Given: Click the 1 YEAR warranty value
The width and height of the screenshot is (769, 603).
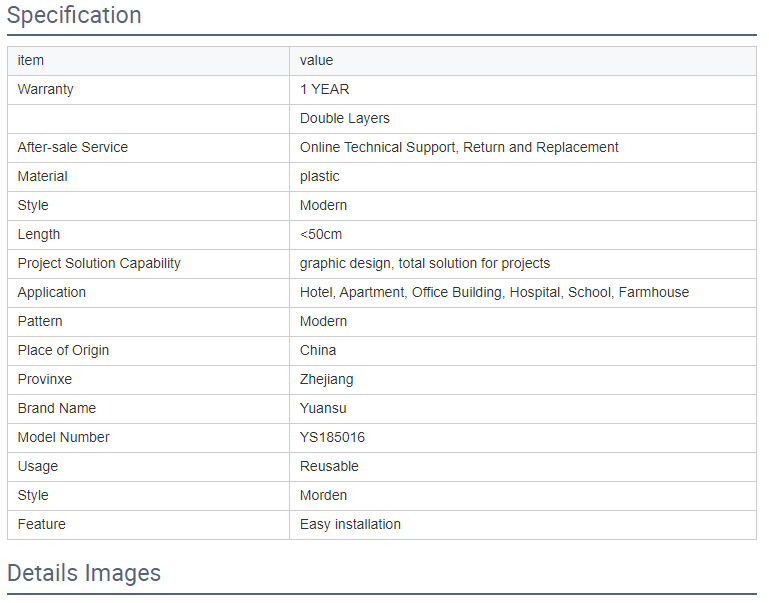Looking at the screenshot, I should point(325,90).
